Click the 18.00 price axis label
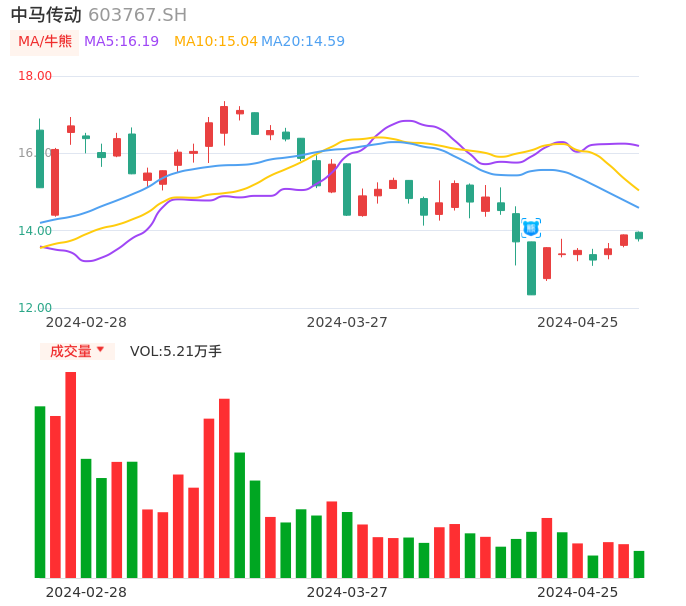The height and width of the screenshot is (606, 686). 35,76
